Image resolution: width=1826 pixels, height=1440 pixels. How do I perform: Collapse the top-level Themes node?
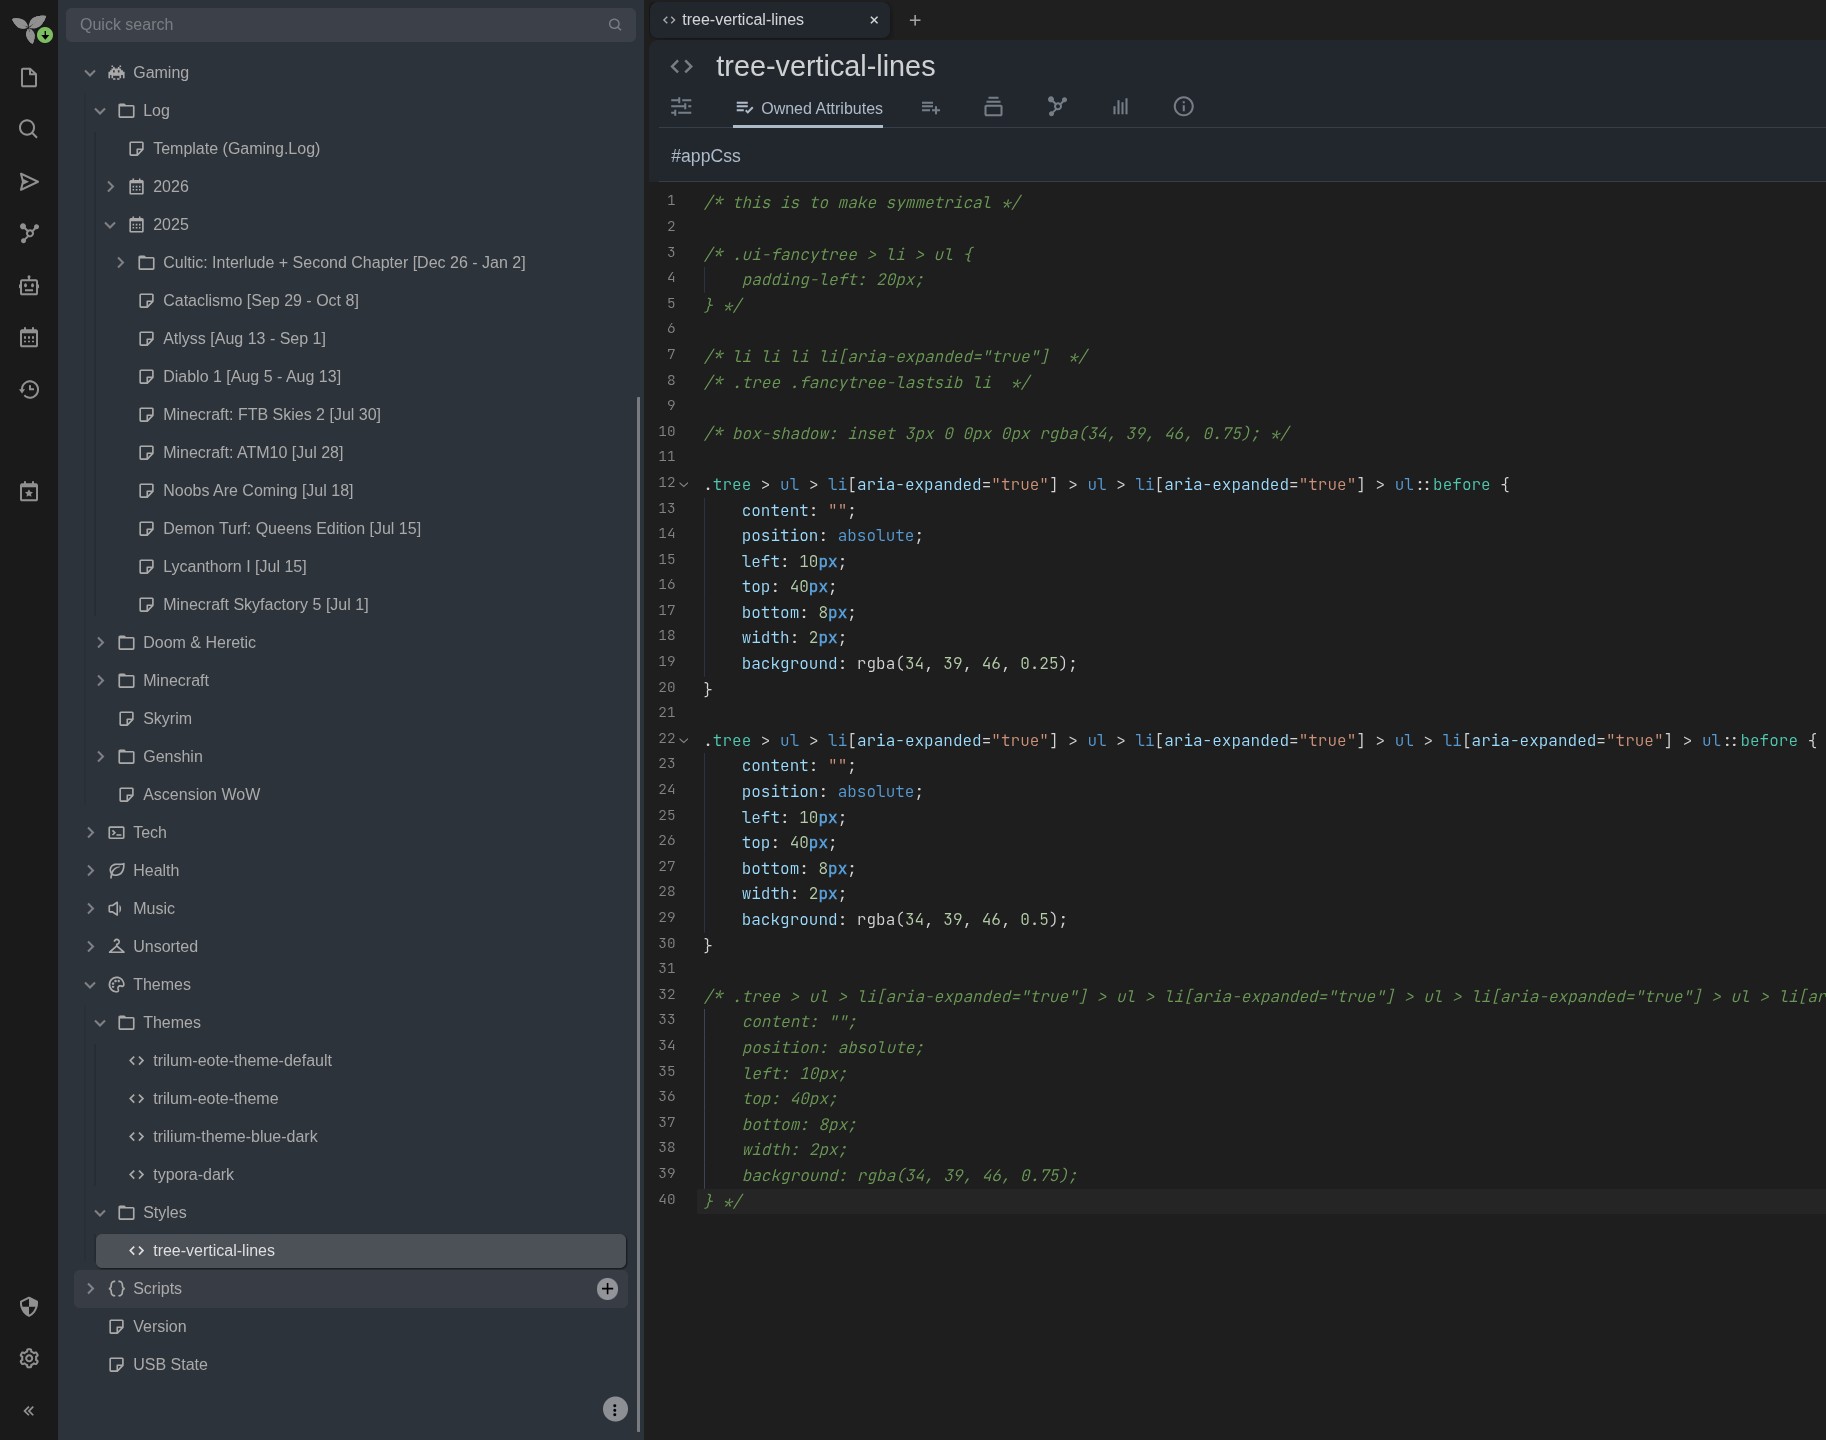[x=90, y=985]
